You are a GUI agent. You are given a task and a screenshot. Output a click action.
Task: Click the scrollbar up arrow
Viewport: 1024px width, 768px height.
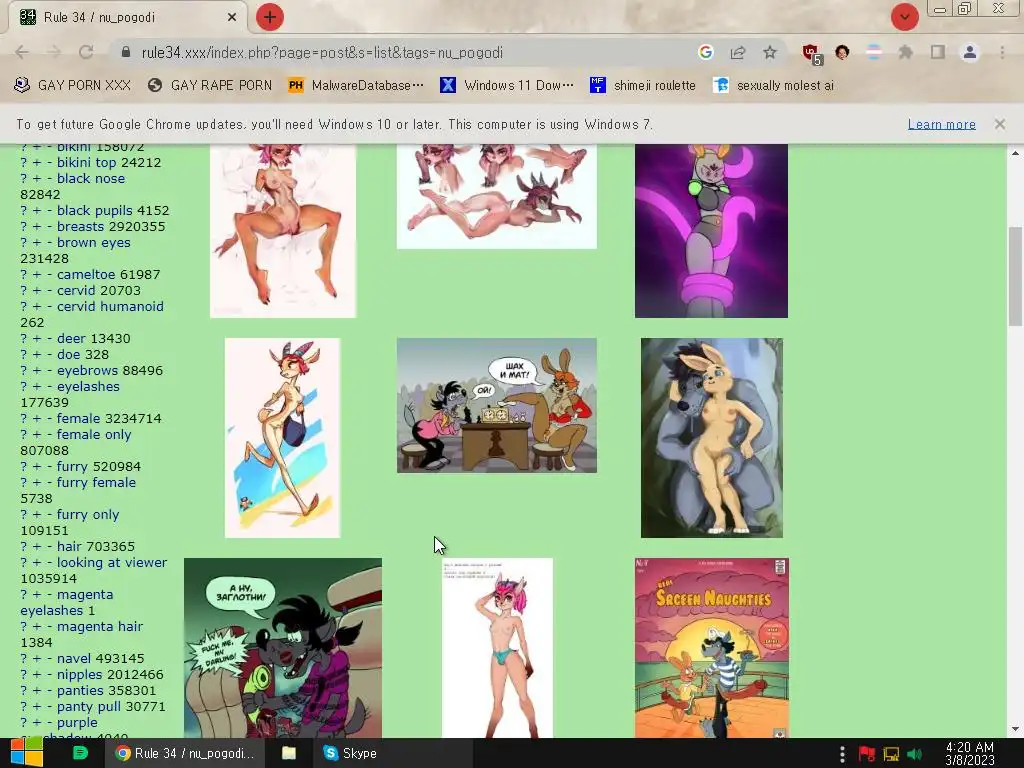click(1015, 153)
